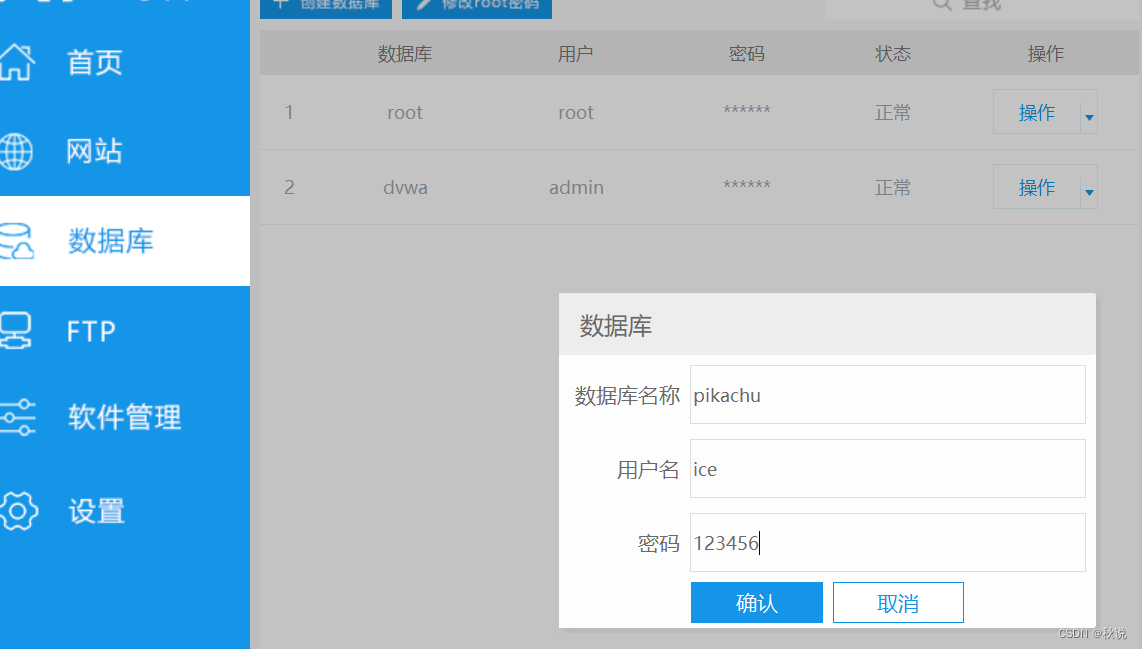Click the admin user cell

coord(576,187)
